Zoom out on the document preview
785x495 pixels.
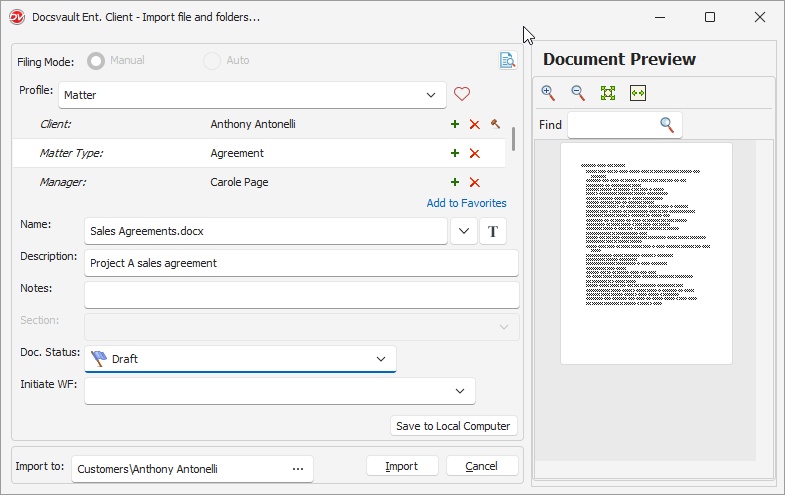click(x=578, y=93)
